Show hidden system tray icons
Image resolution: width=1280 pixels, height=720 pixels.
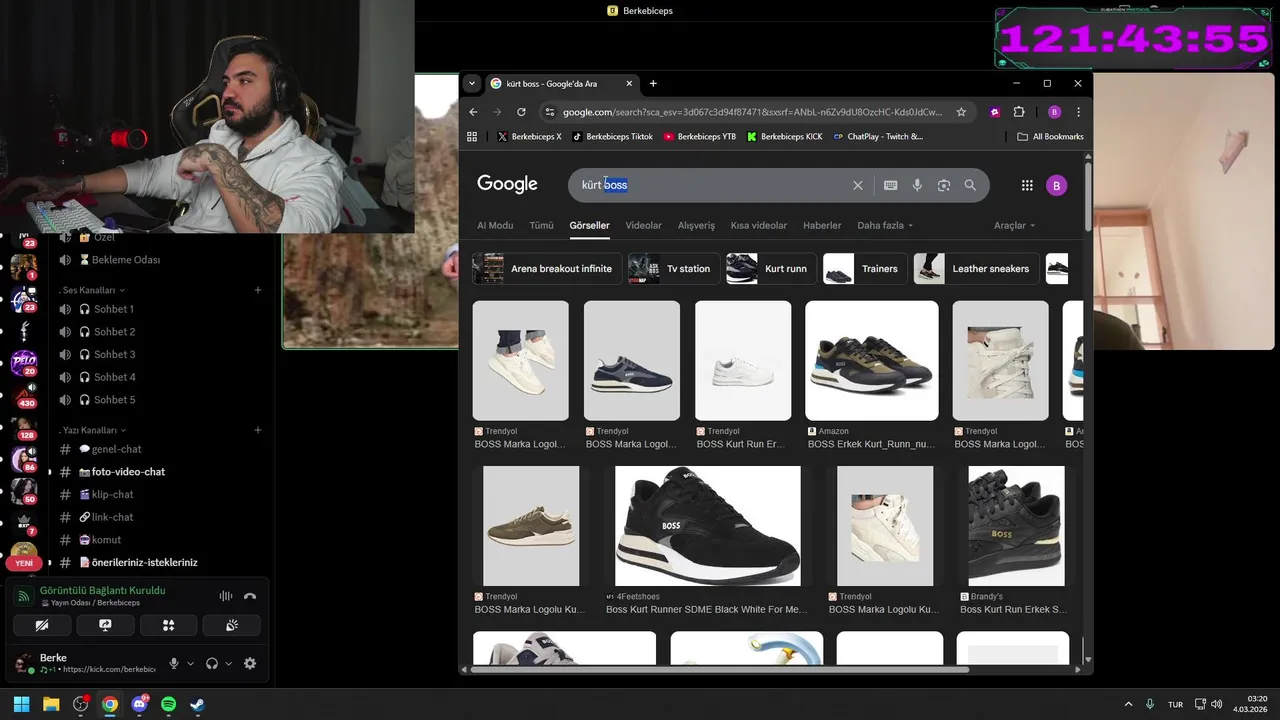pyautogui.click(x=1129, y=704)
